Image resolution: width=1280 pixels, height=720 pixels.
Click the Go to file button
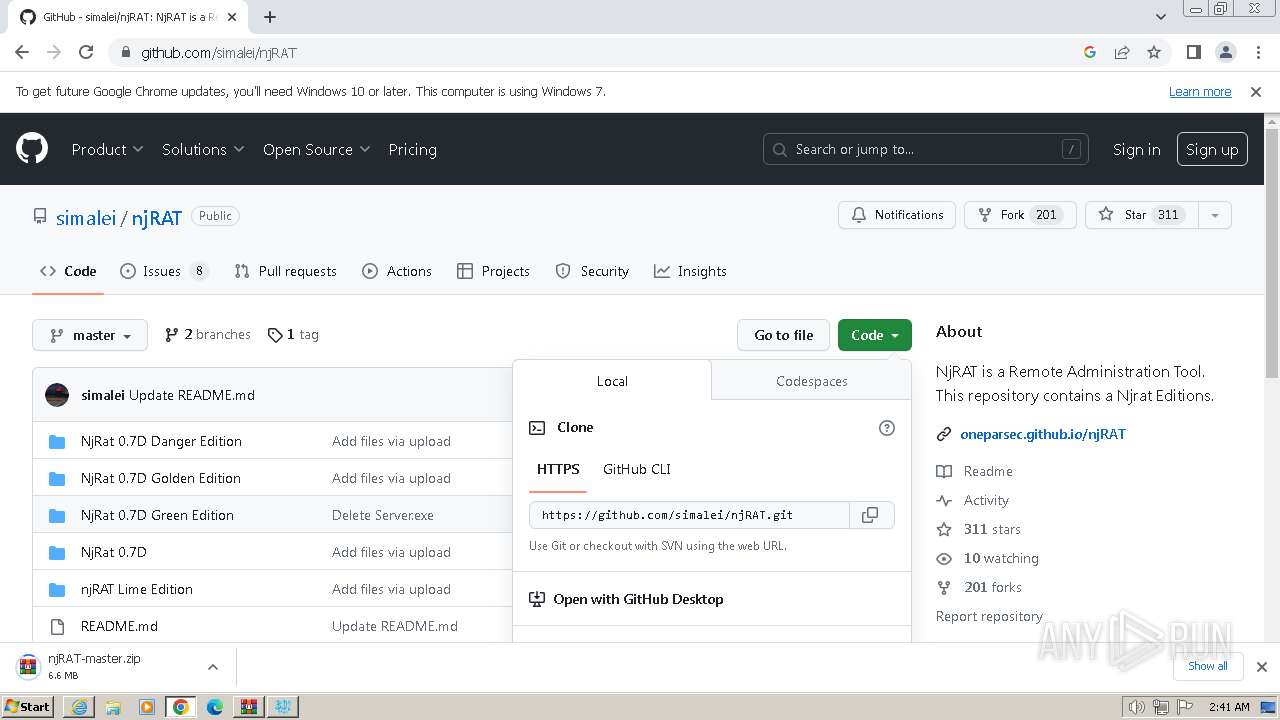click(784, 335)
